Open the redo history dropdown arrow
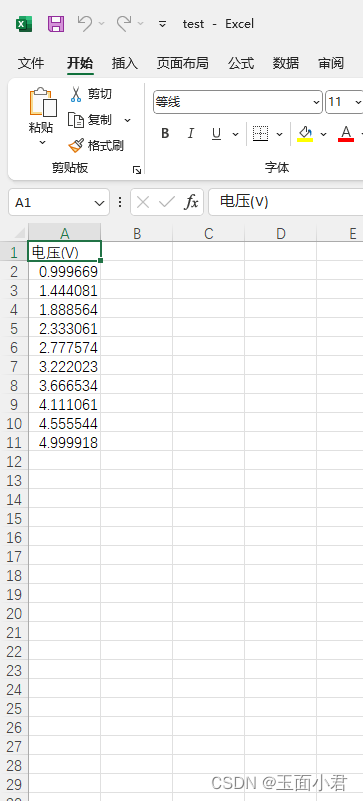The image size is (363, 801). pos(140,23)
